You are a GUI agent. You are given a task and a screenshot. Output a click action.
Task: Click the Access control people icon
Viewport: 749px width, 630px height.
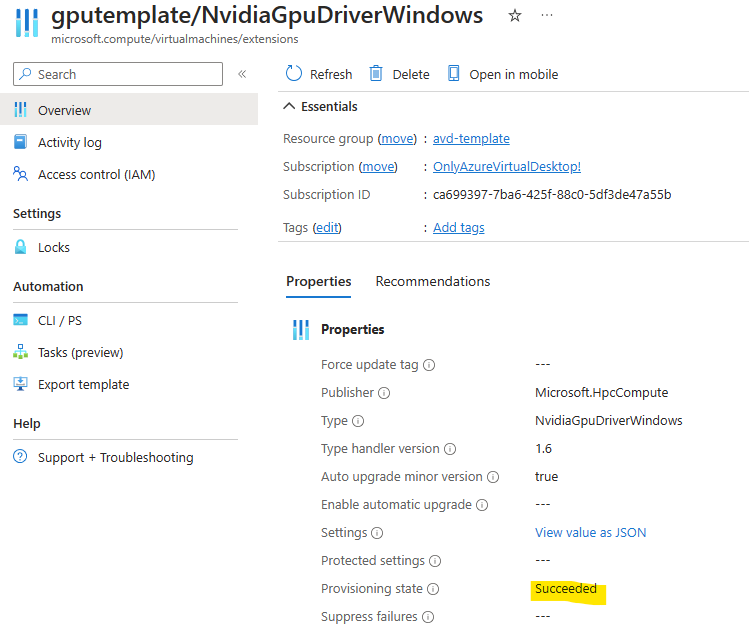(x=20, y=174)
